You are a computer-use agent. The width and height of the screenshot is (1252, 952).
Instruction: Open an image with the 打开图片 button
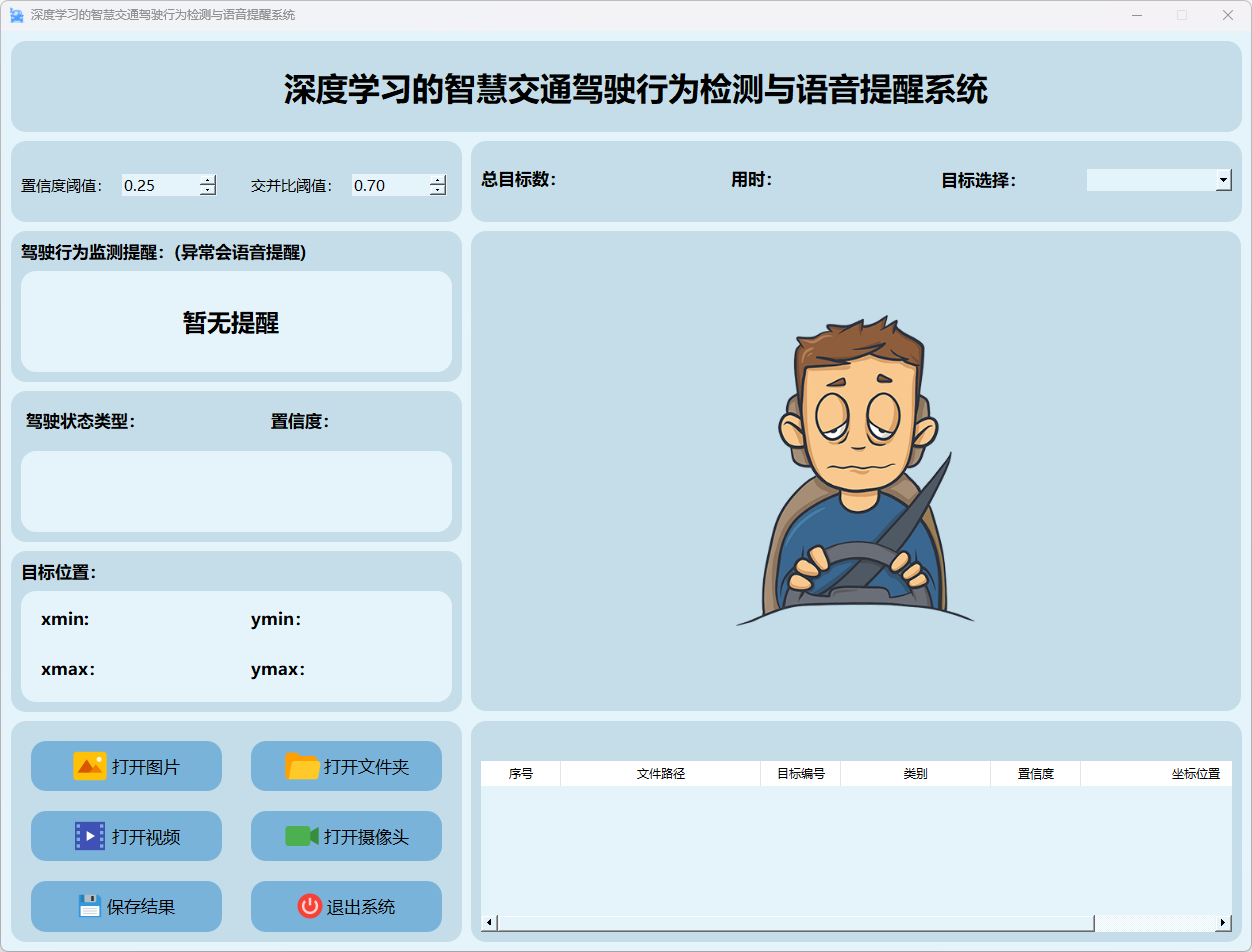(126, 766)
